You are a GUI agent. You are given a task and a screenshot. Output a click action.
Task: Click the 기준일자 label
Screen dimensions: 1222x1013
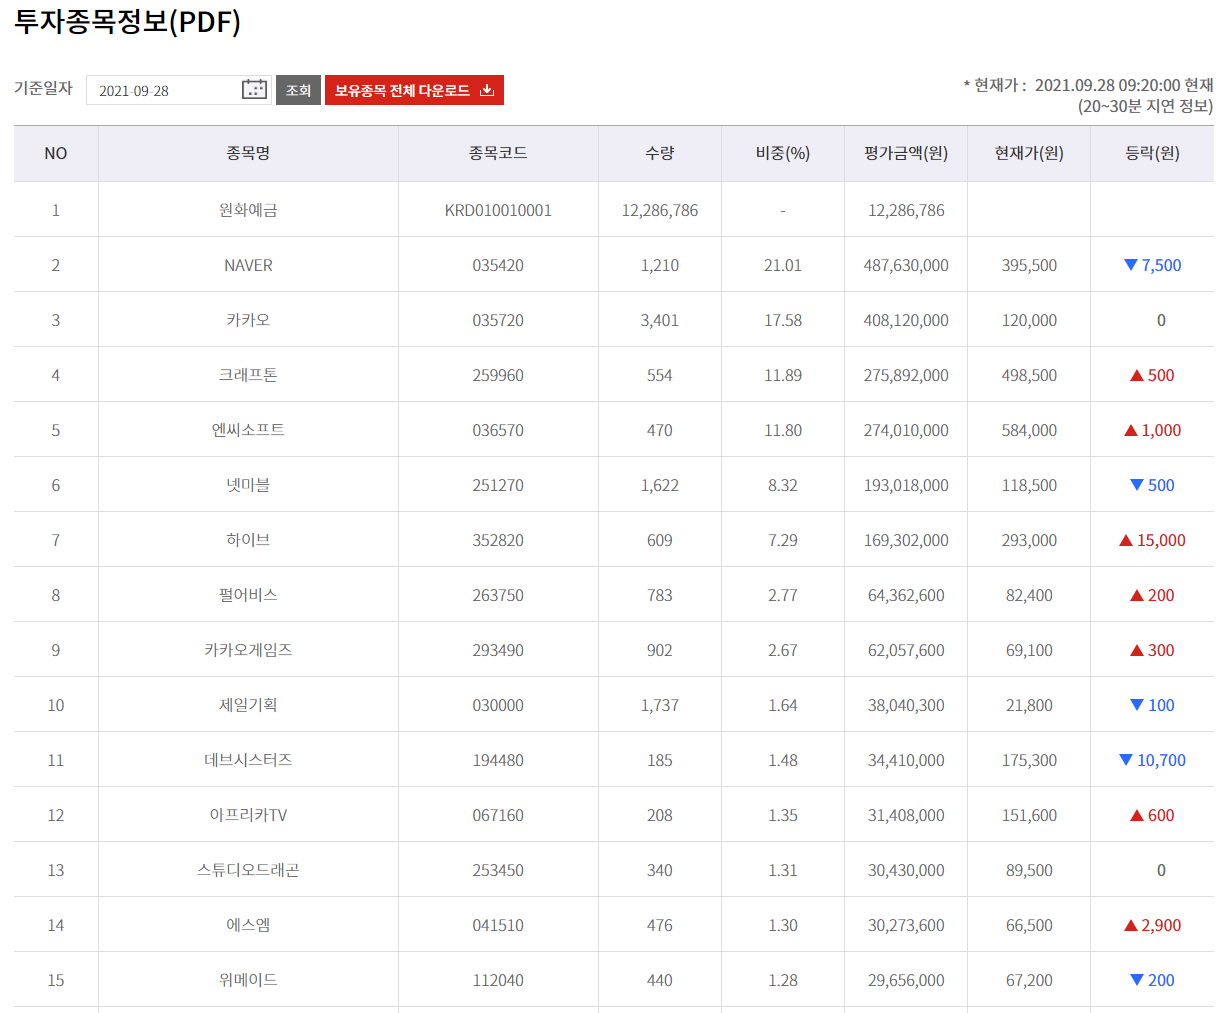43,88
